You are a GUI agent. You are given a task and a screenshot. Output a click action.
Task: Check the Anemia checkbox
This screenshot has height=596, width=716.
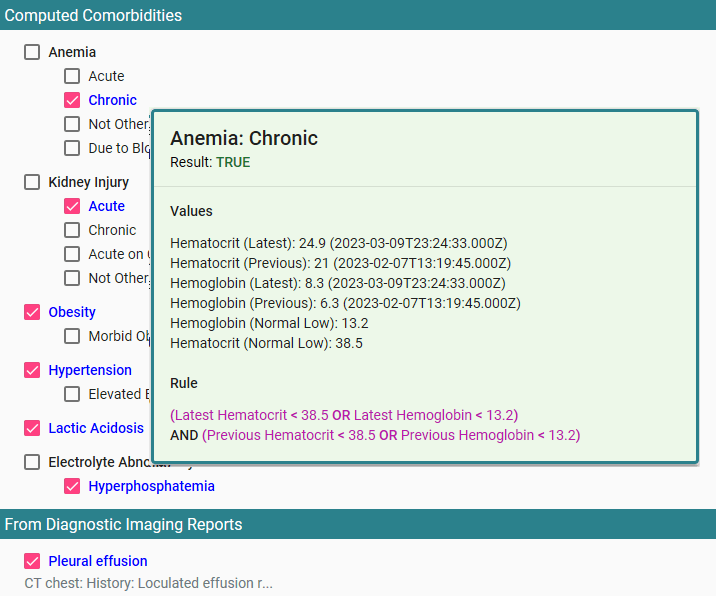33,52
